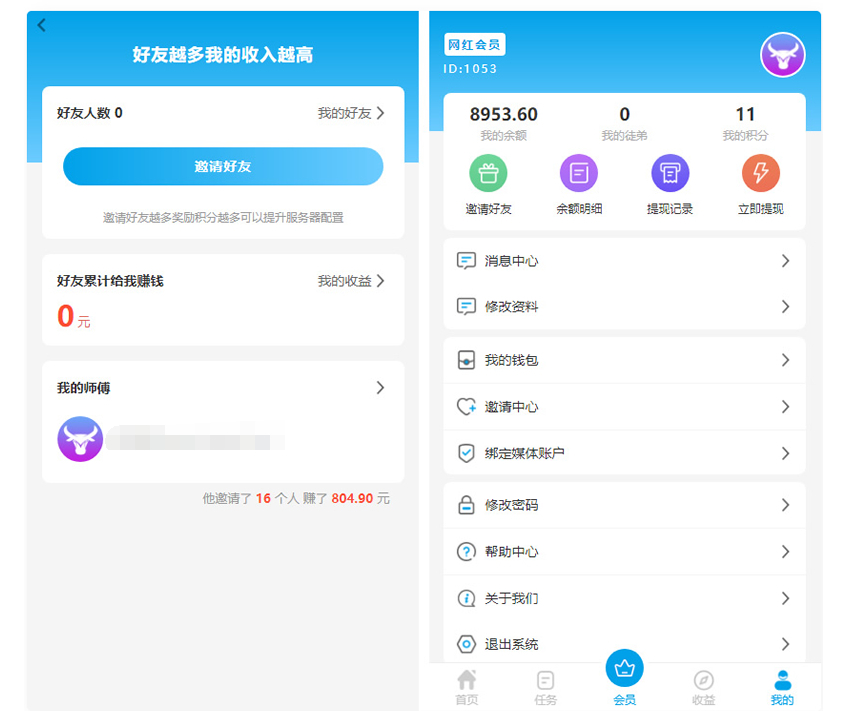Select 退出系统 to log out
Screen dimensions: 850x711
coord(624,644)
